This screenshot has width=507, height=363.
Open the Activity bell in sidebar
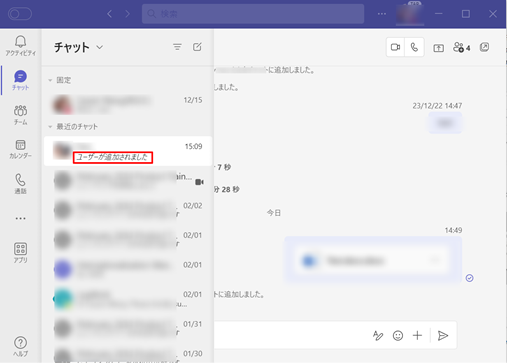coord(20,45)
